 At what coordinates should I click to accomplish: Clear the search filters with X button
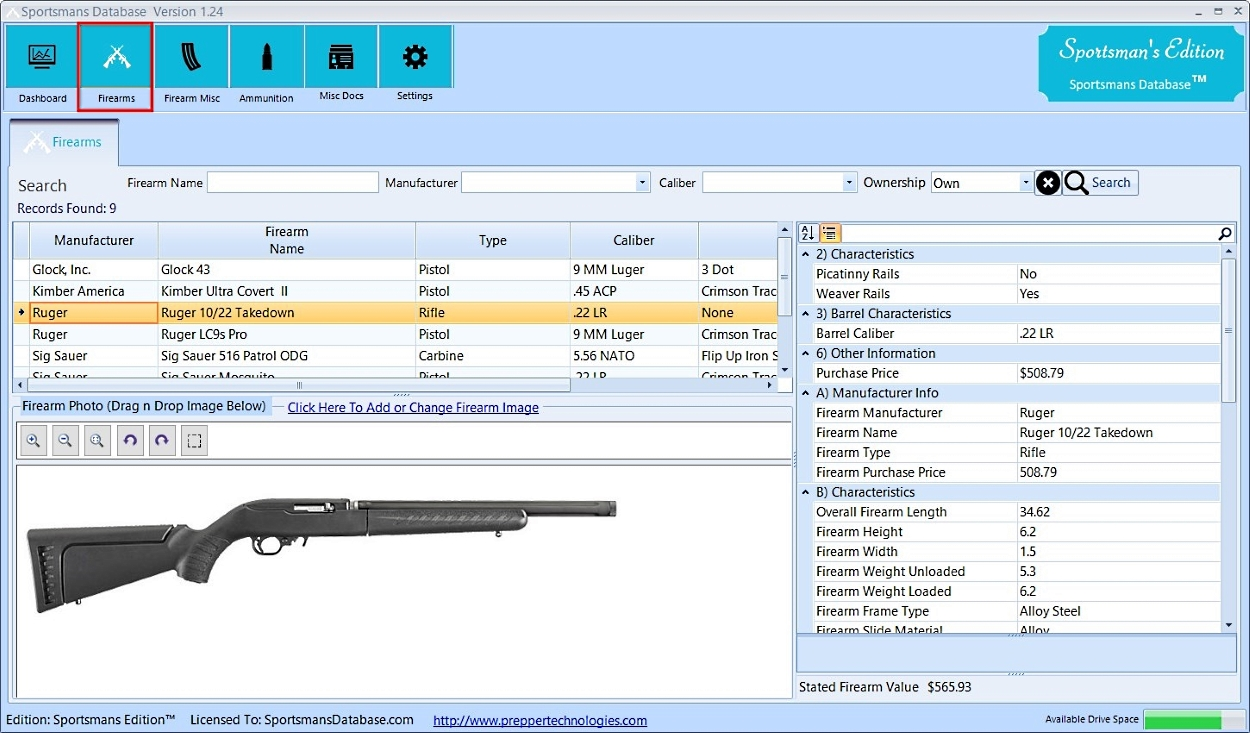click(x=1047, y=183)
